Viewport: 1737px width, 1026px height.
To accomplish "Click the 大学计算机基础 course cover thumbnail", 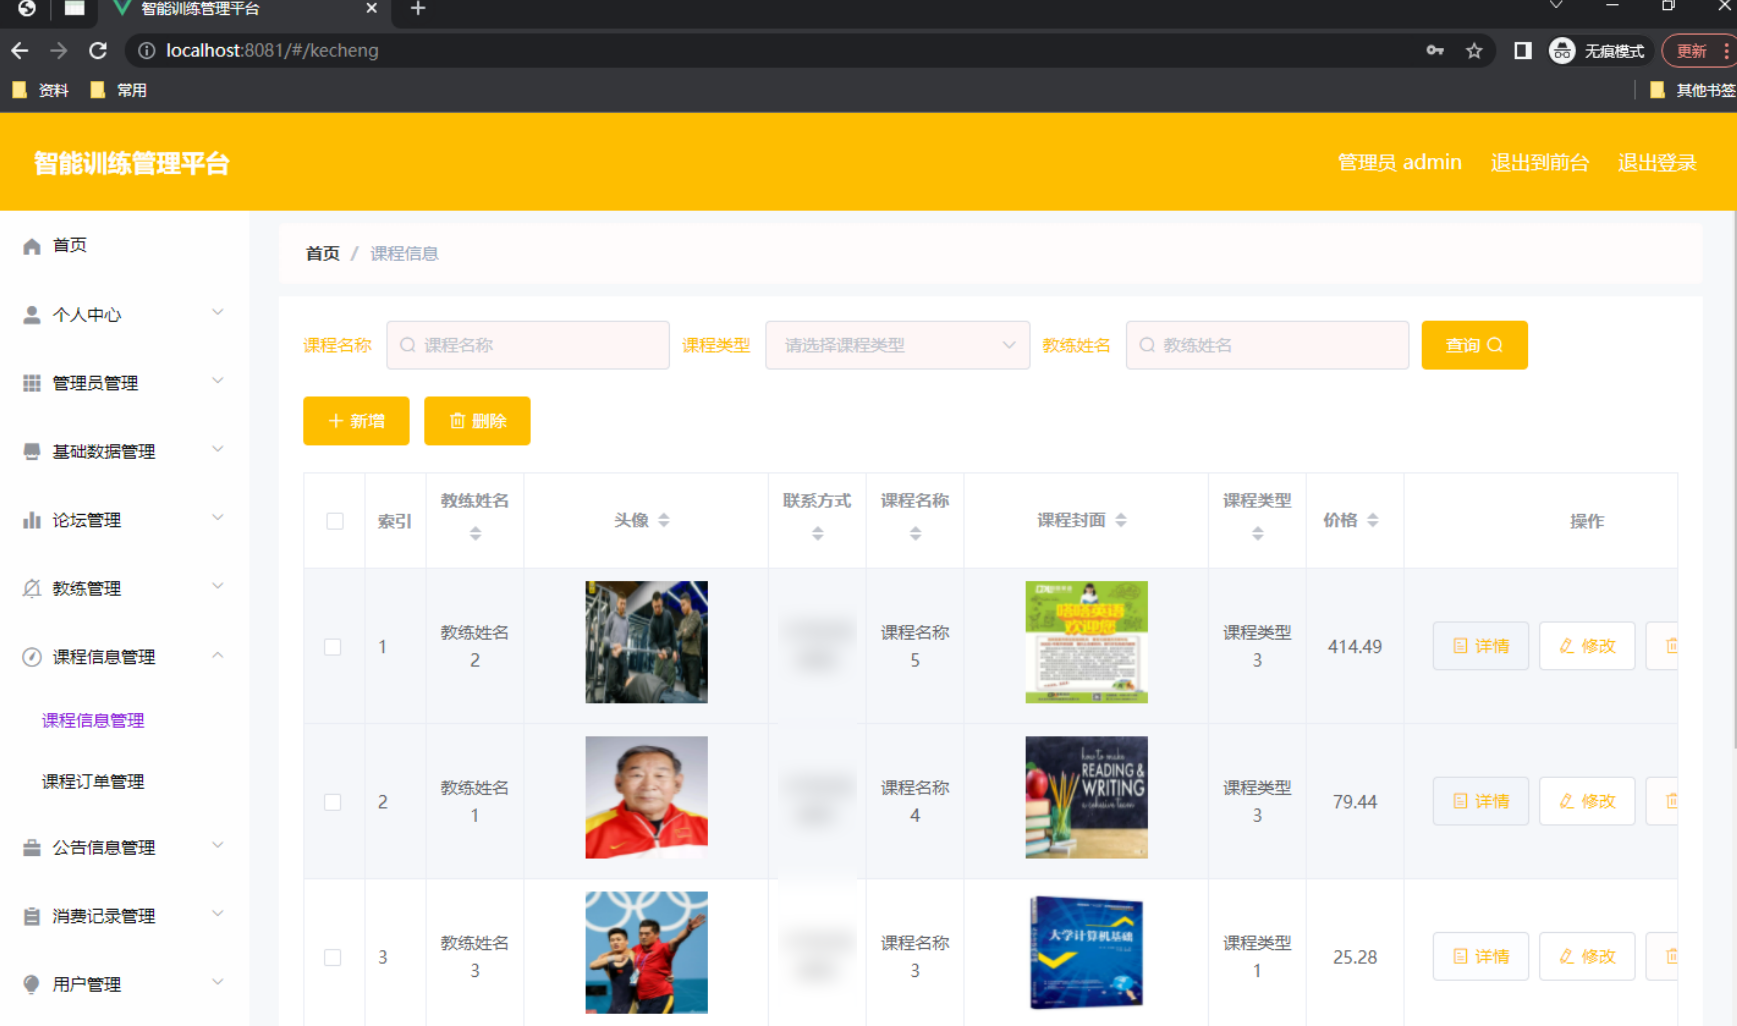I will pos(1086,952).
